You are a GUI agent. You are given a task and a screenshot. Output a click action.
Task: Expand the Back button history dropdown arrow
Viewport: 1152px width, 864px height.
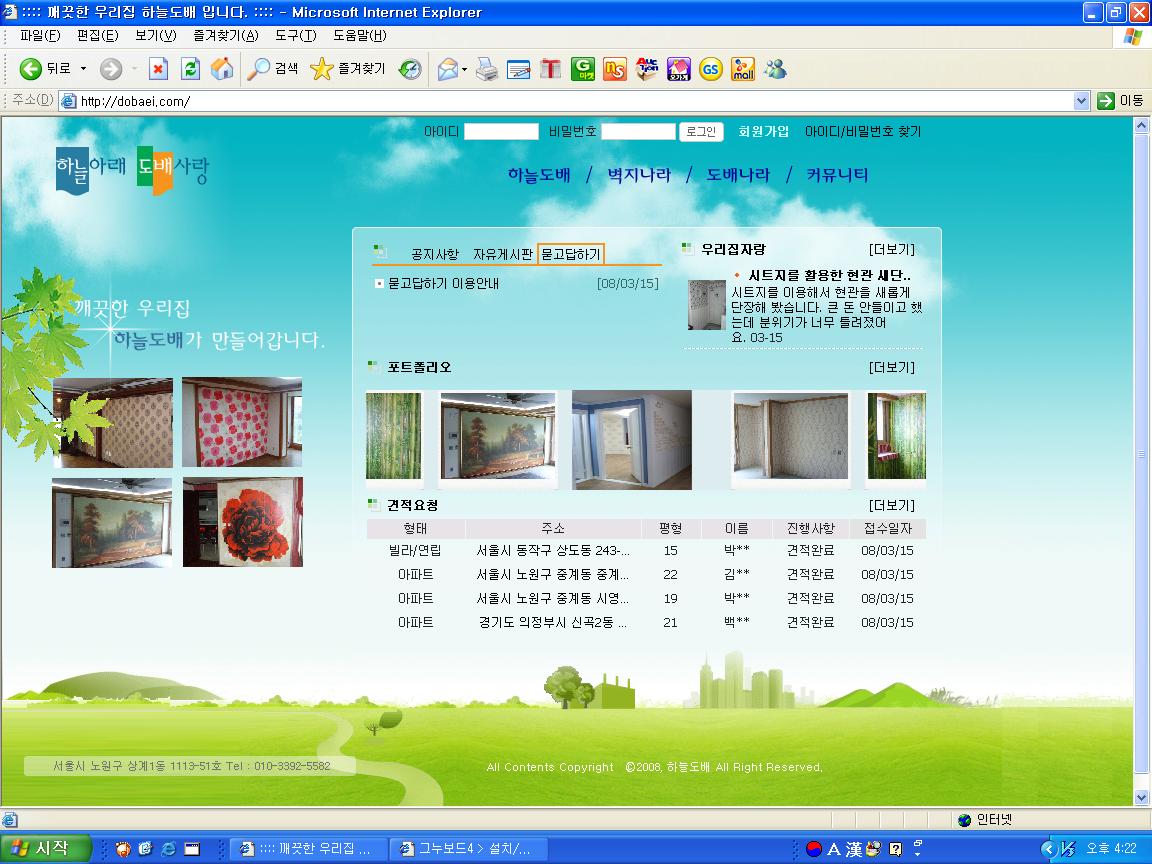click(84, 69)
